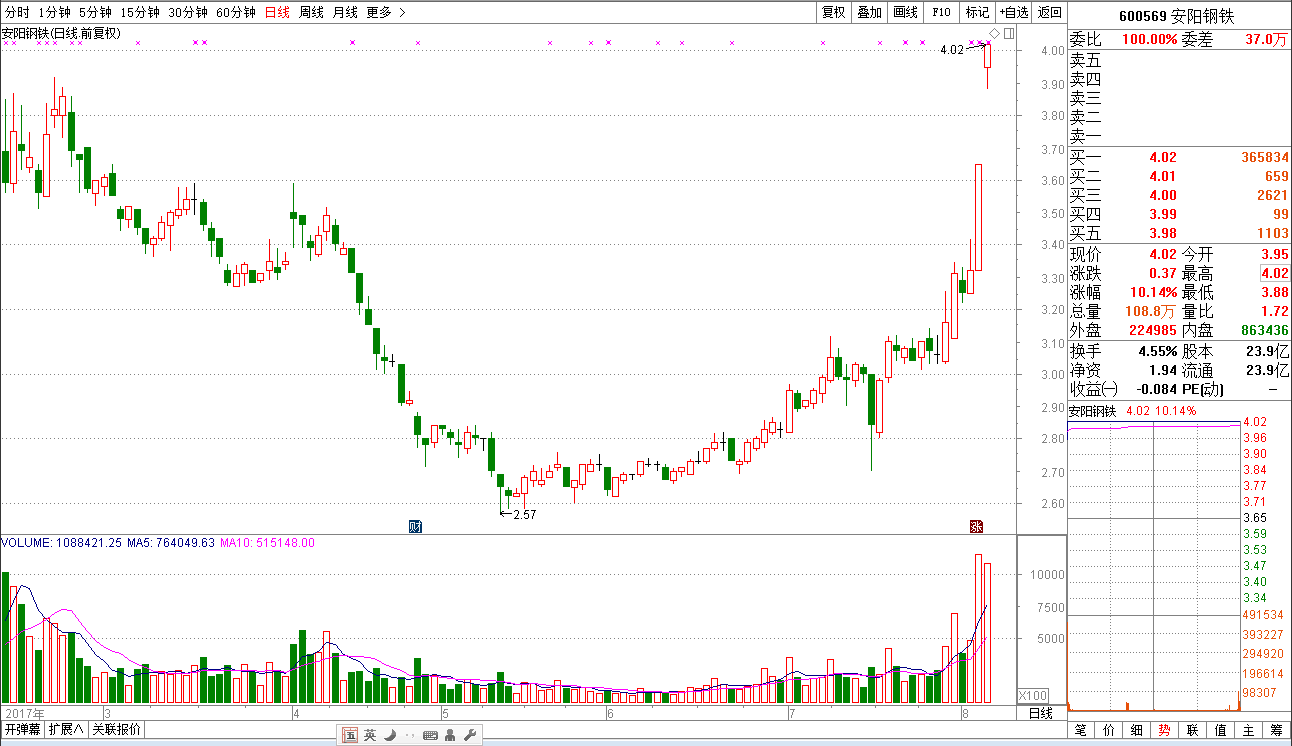Click the 开弹幕 button

pos(23,729)
